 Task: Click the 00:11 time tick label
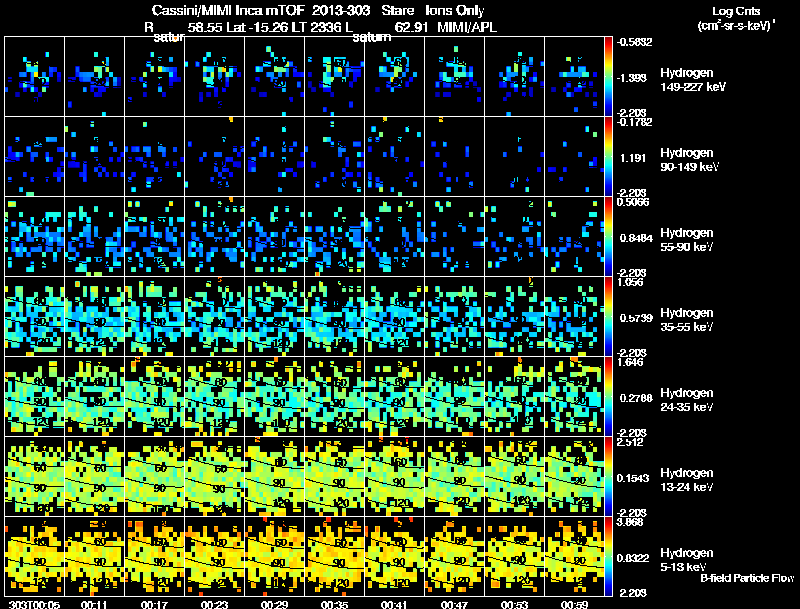[x=95, y=603]
